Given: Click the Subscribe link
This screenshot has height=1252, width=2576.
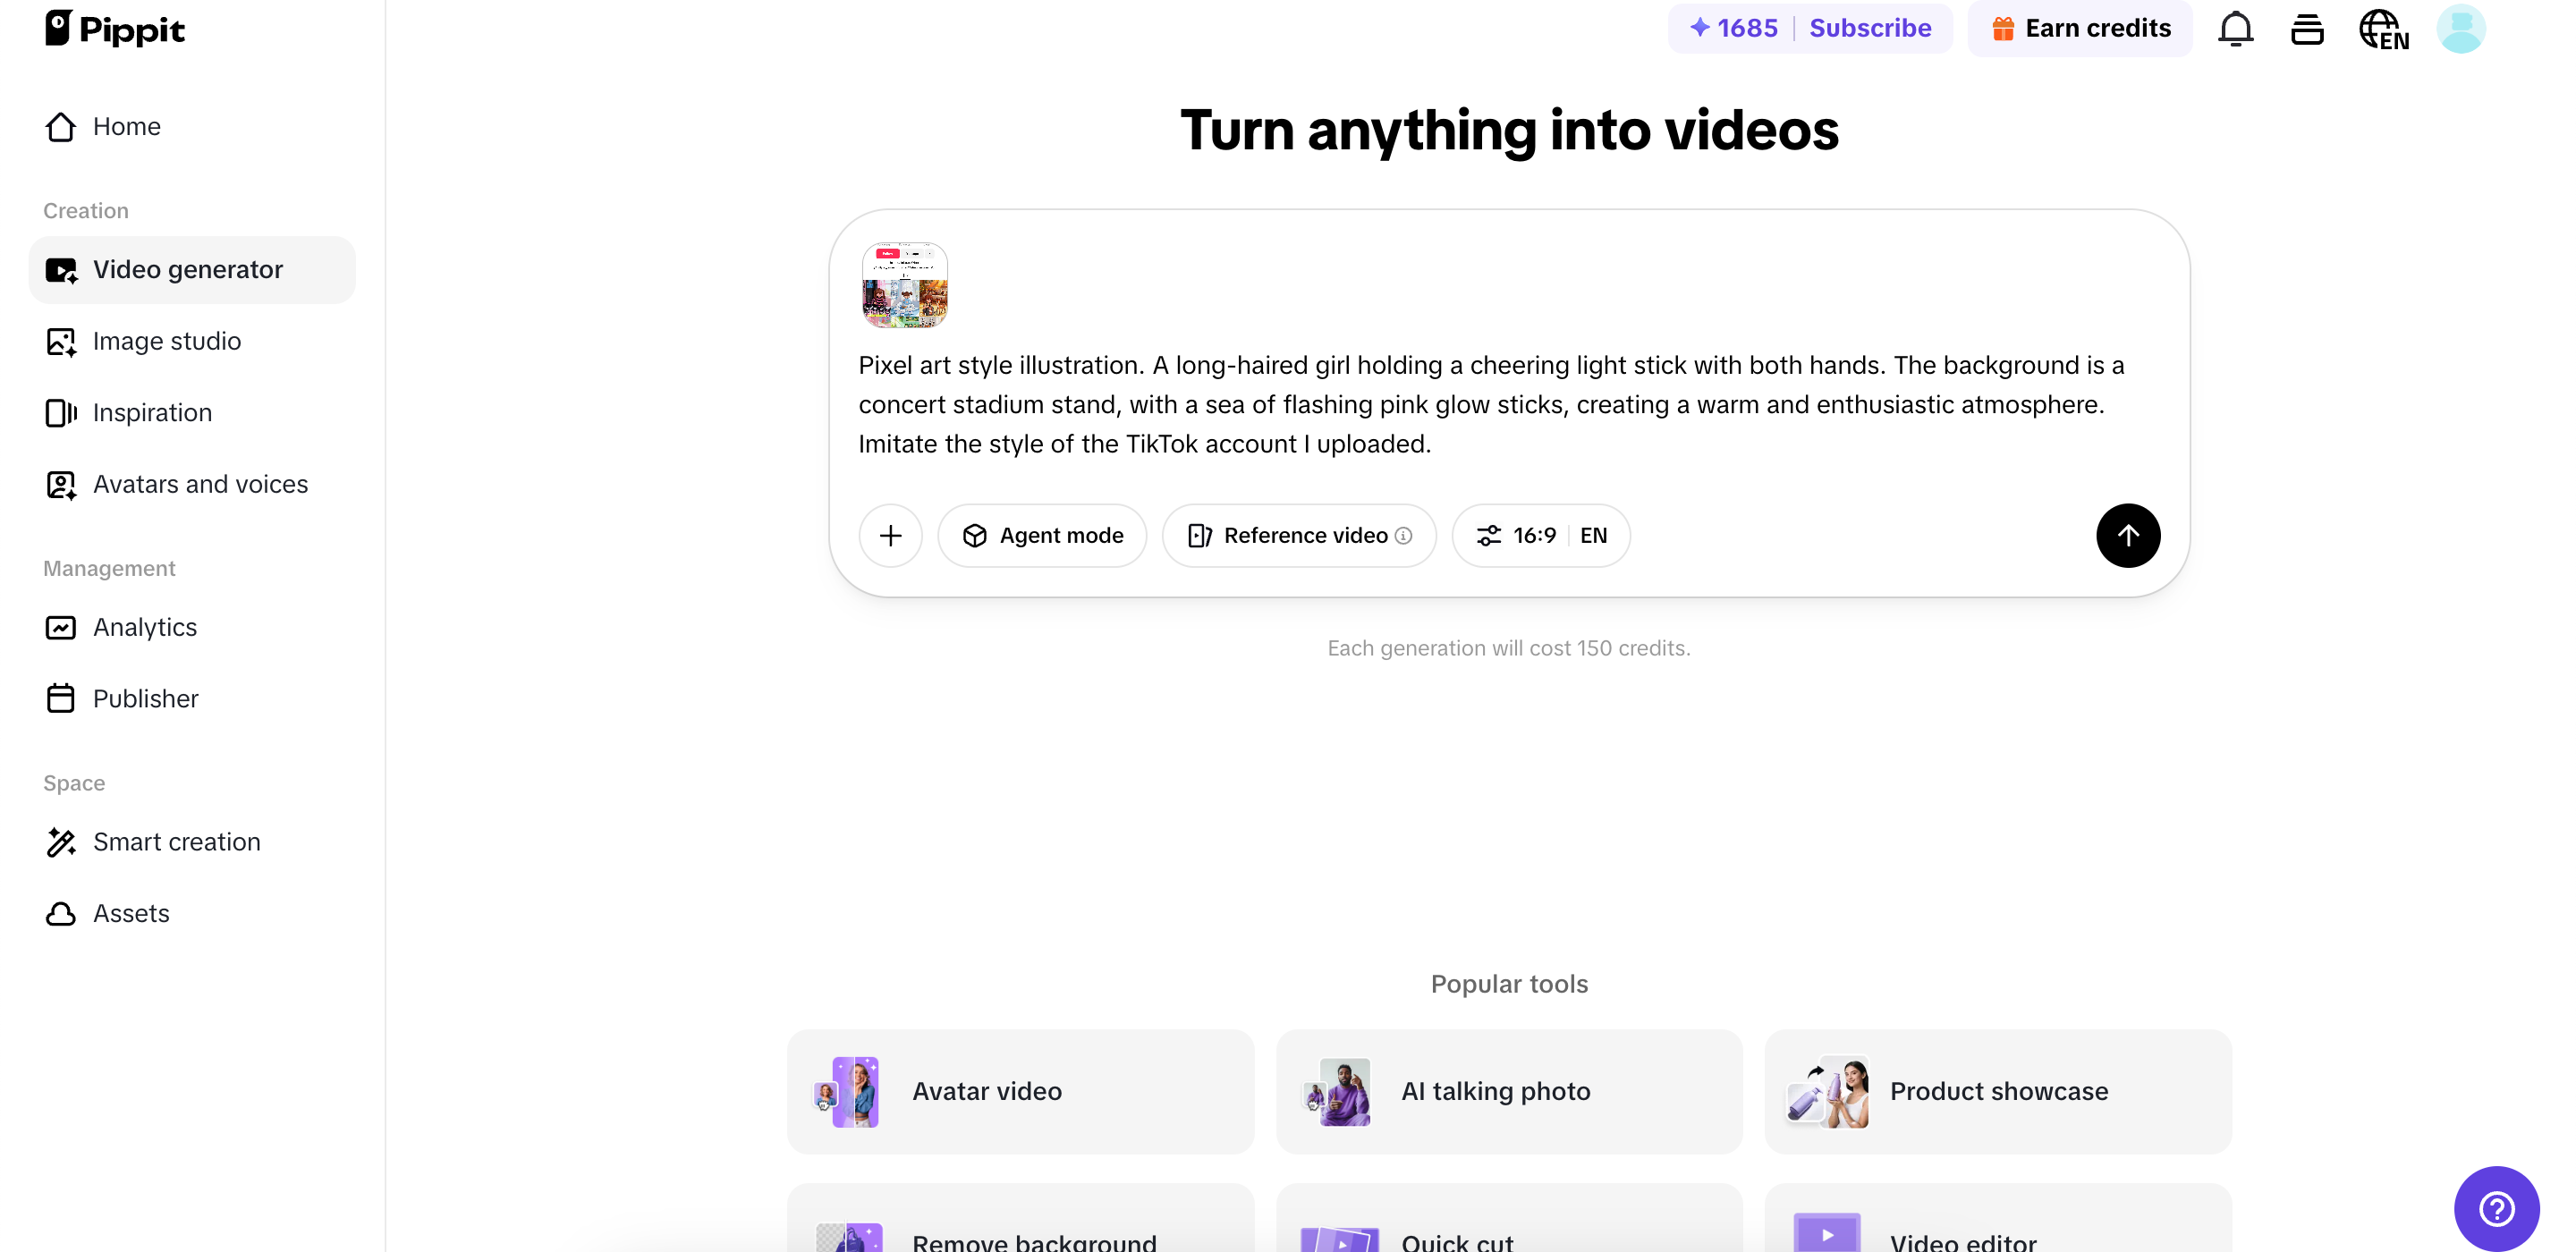Looking at the screenshot, I should coord(1870,28).
